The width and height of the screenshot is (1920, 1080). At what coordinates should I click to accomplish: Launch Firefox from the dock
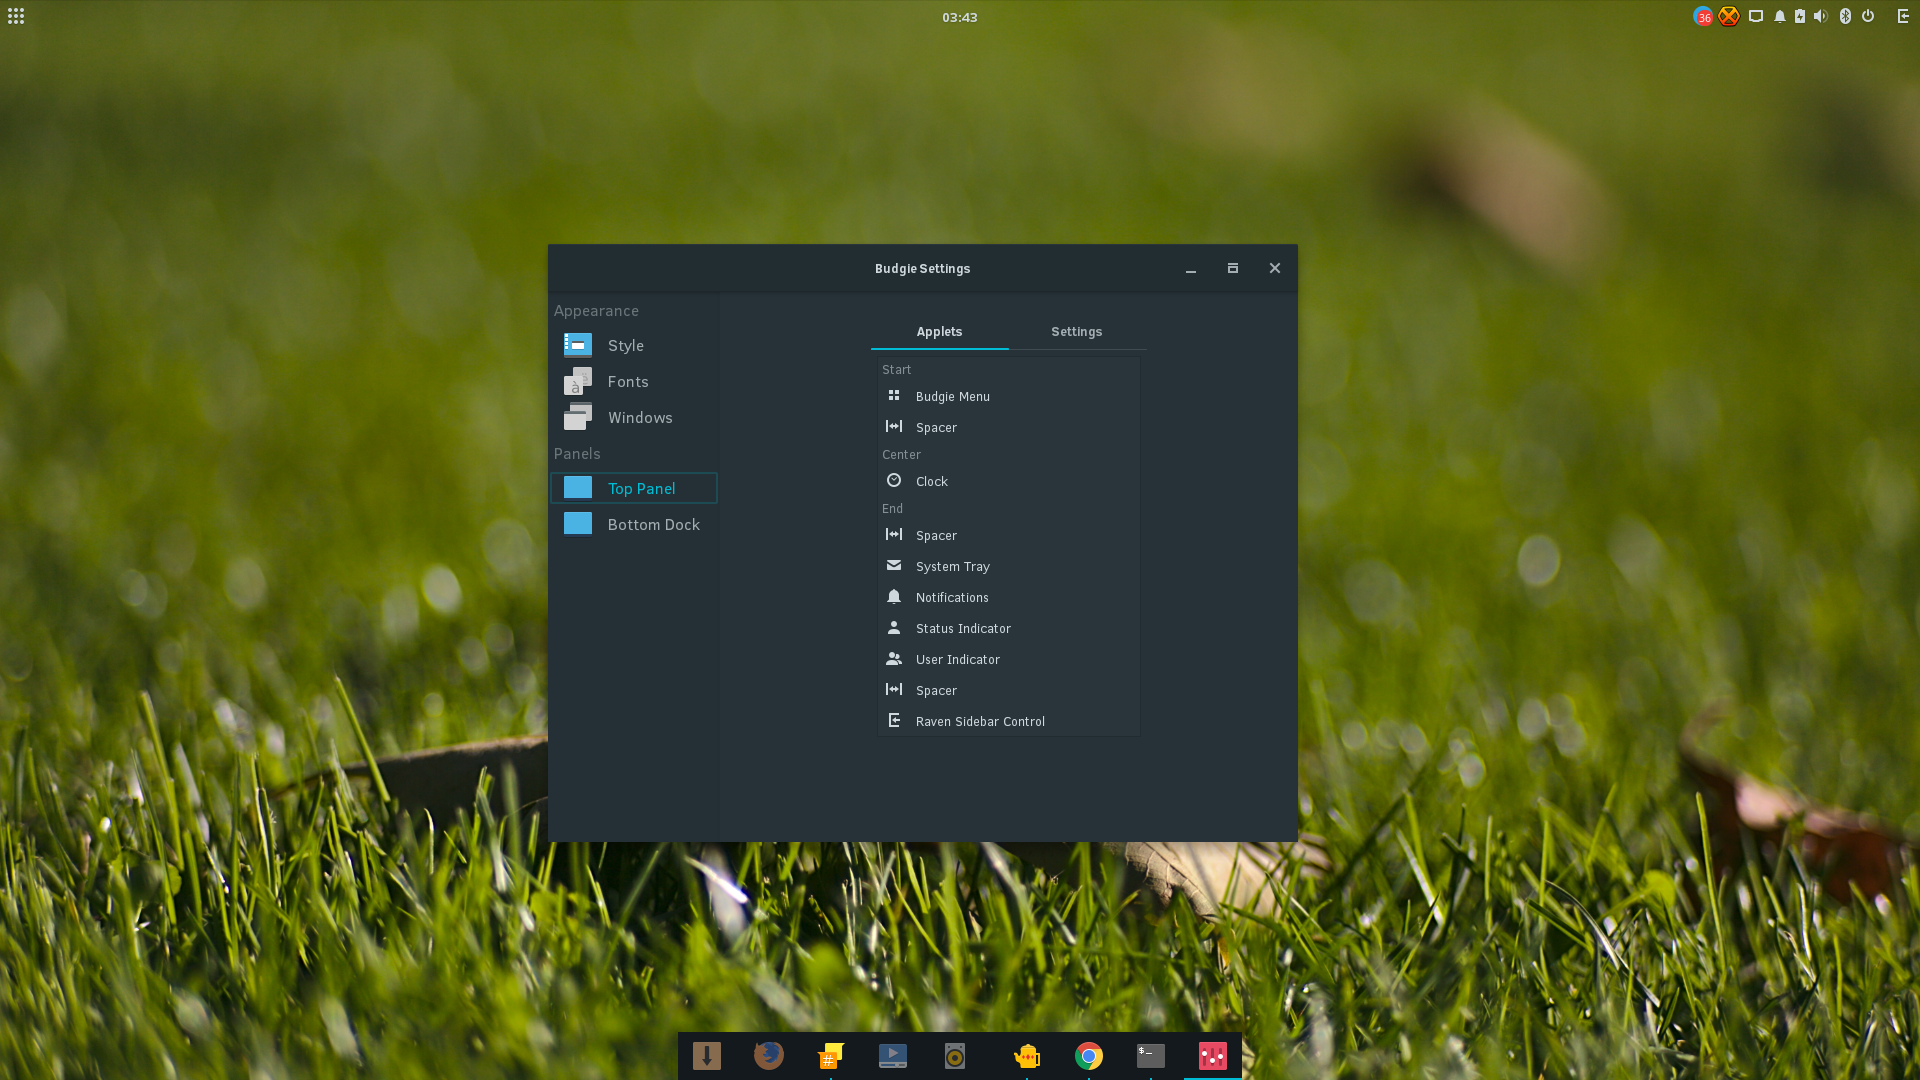pyautogui.click(x=768, y=1056)
